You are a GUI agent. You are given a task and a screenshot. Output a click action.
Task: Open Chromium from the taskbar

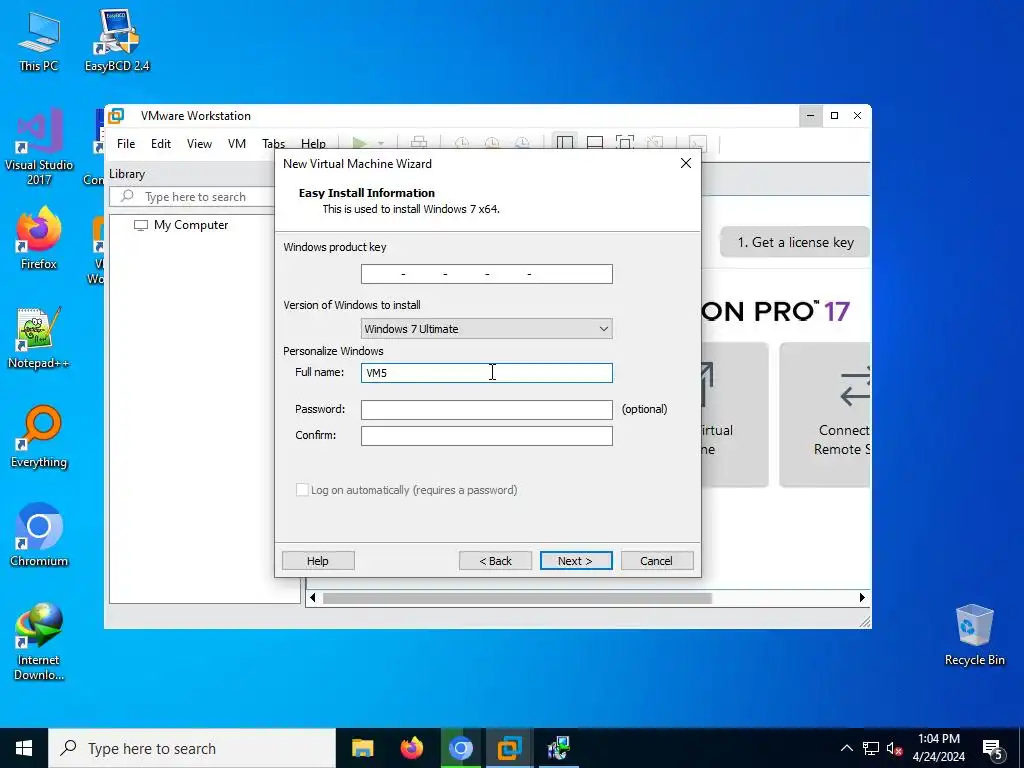click(460, 748)
